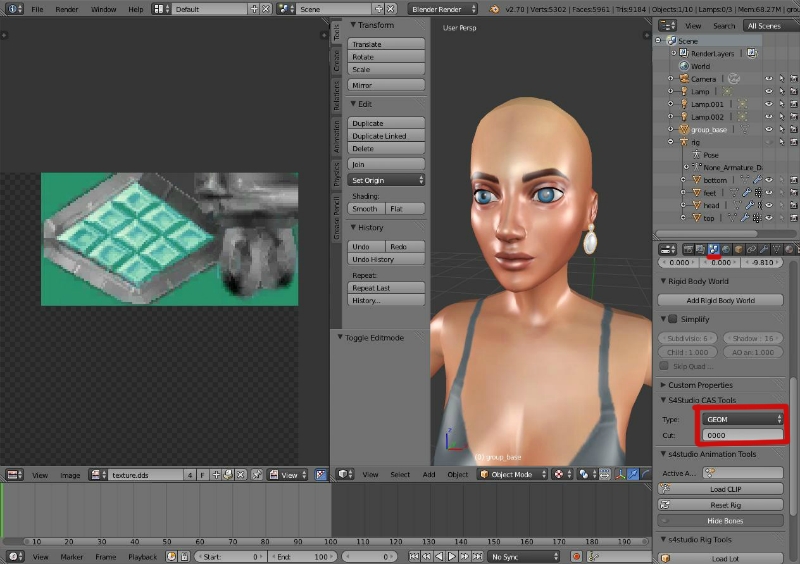
Task: Click the Undo History button
Action: click(x=386, y=259)
